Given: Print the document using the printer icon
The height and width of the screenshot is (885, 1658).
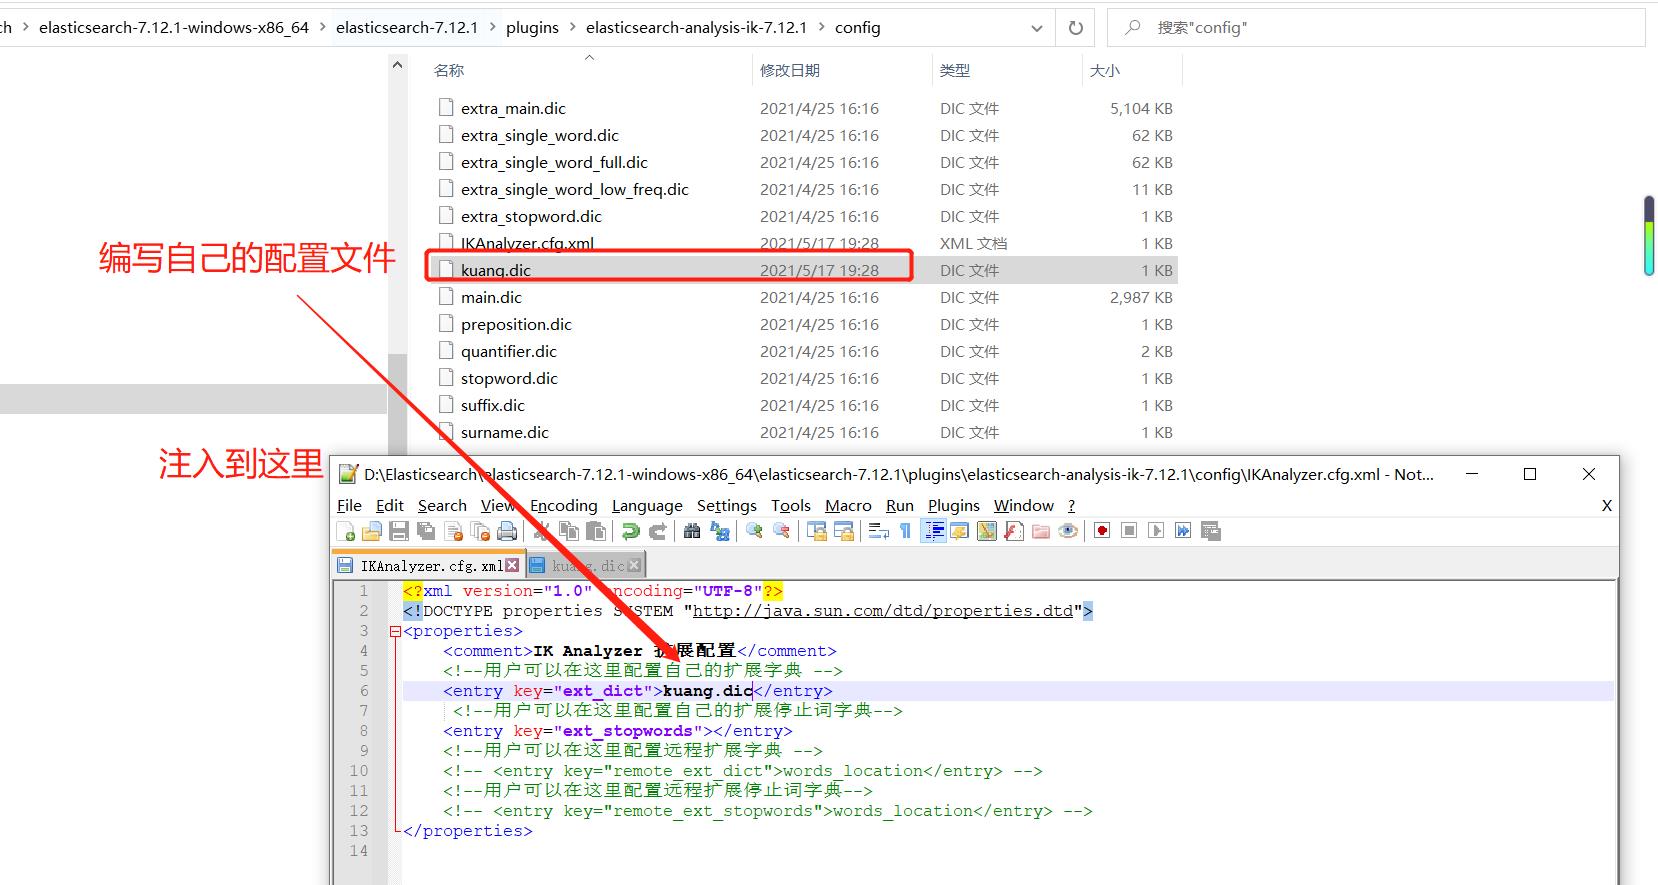Looking at the screenshot, I should pyautogui.click(x=507, y=531).
